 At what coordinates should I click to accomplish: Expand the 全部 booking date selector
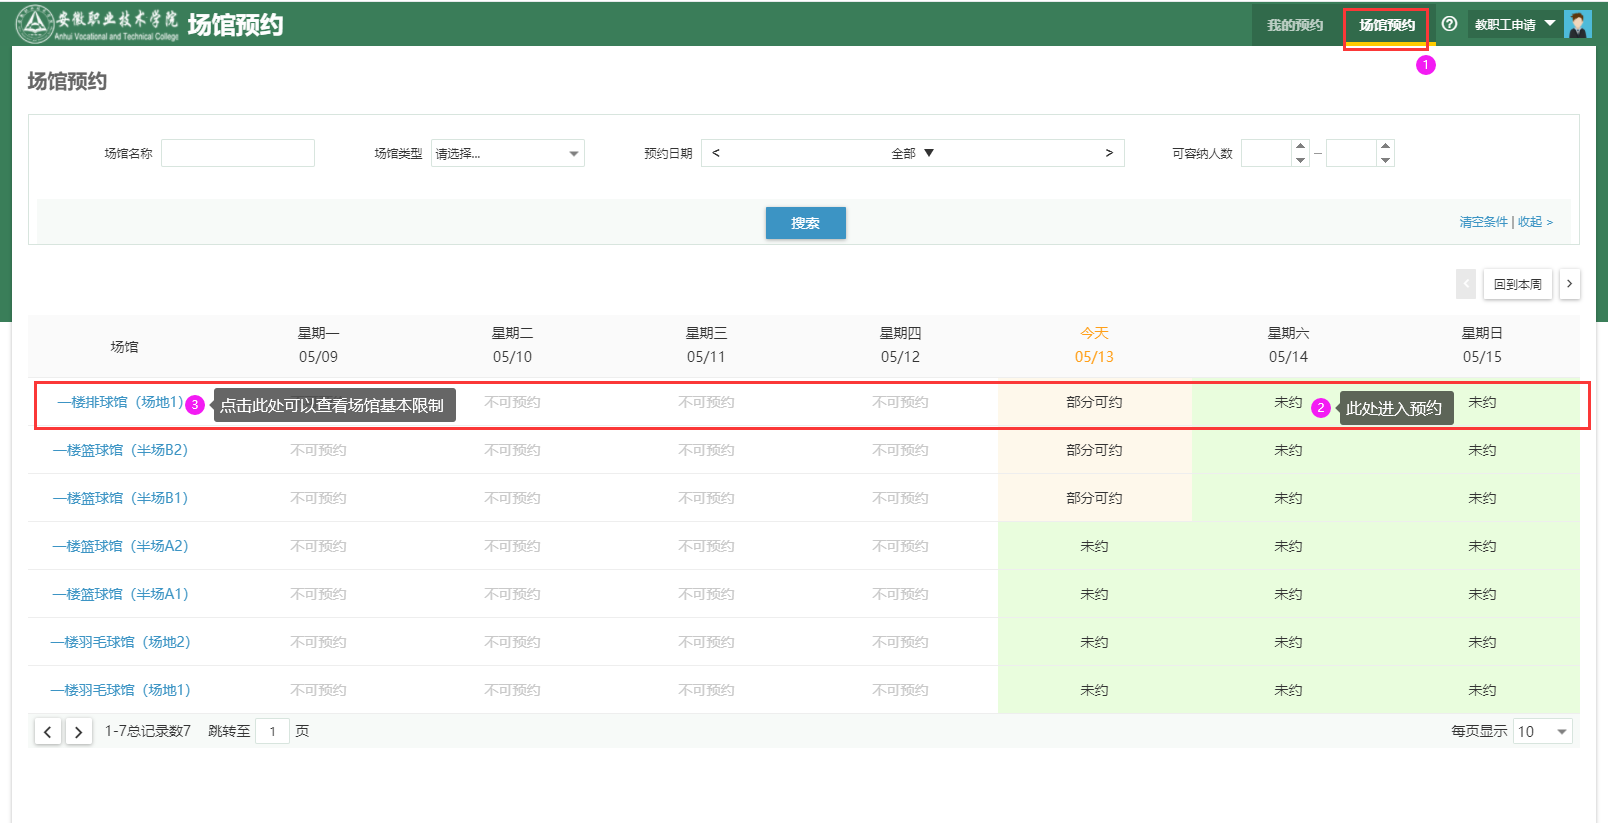pyautogui.click(x=912, y=153)
